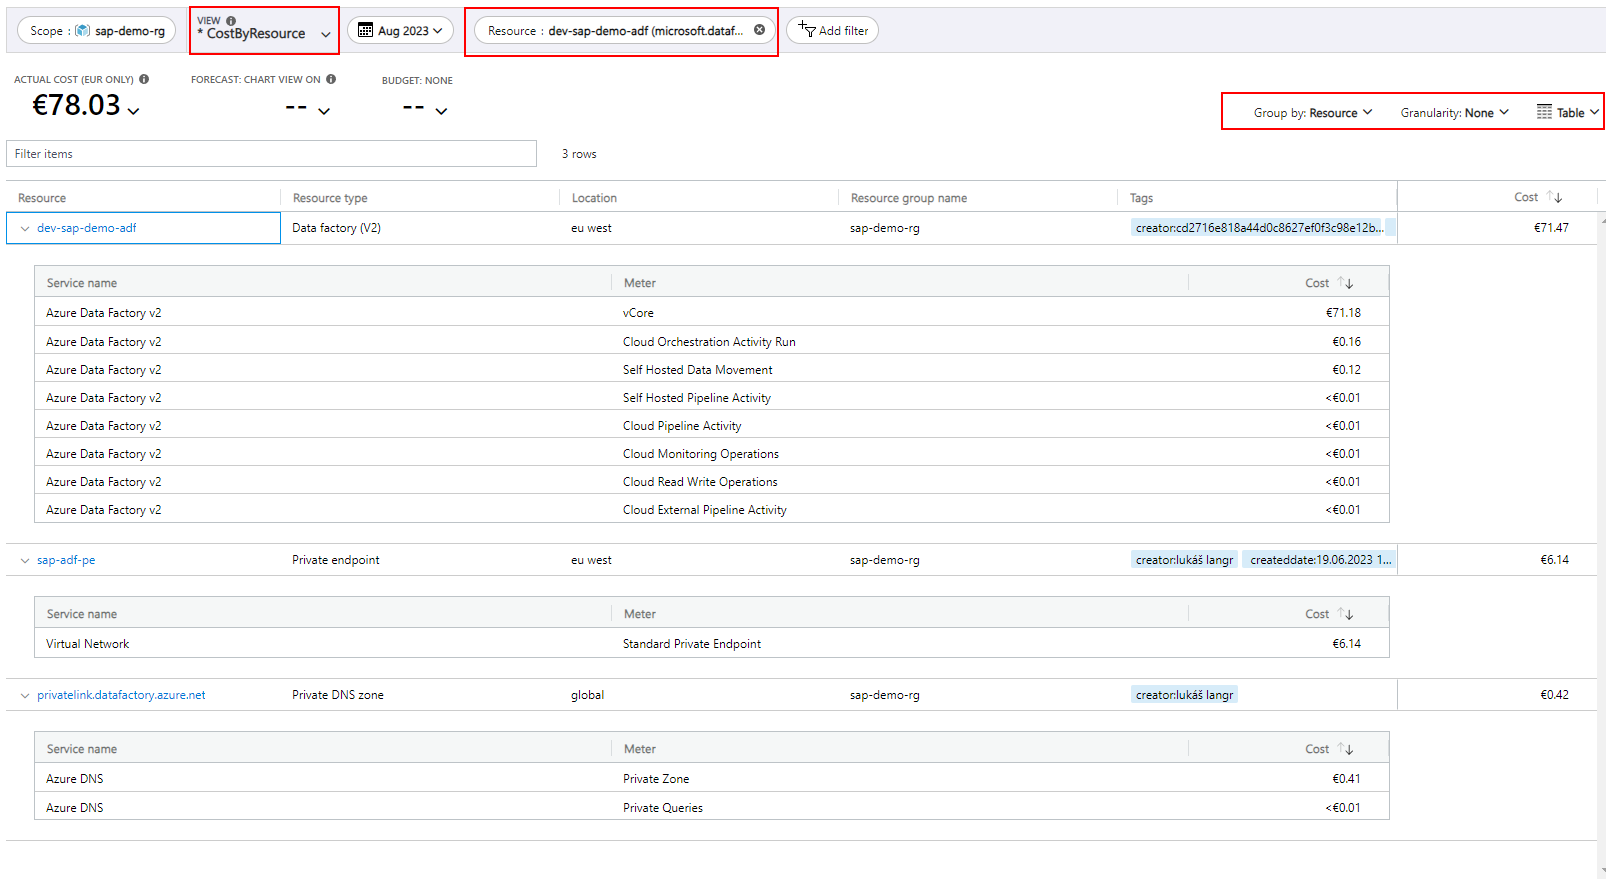The height and width of the screenshot is (889, 1606).
Task: Sort the dev-sap-demo-adf meter Cost column
Action: point(1345,283)
